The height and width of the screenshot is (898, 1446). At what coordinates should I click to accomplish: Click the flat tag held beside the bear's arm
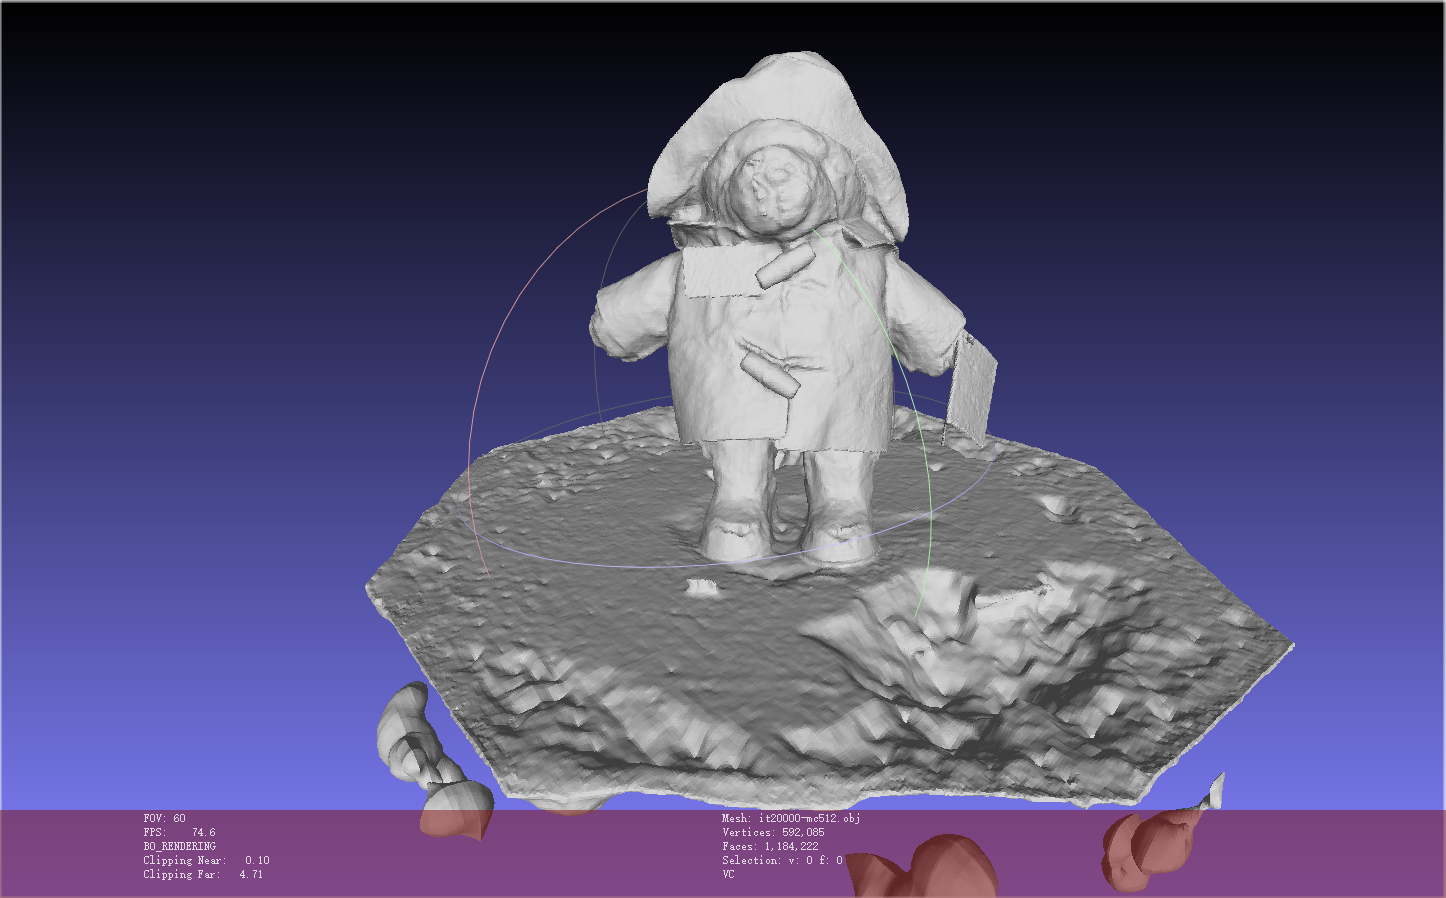(x=969, y=388)
